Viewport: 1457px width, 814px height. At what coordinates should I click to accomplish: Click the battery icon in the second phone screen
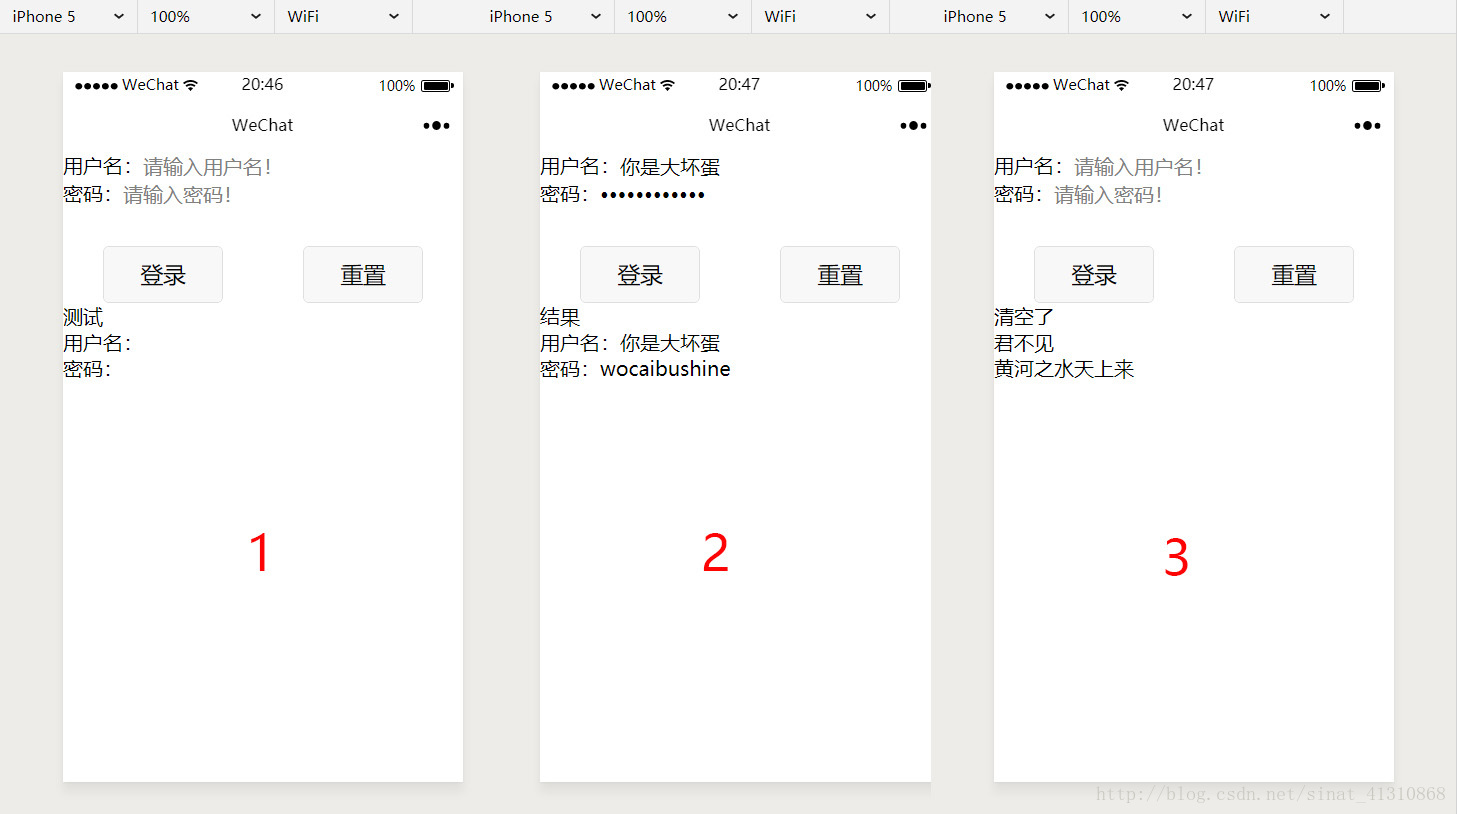pos(914,86)
